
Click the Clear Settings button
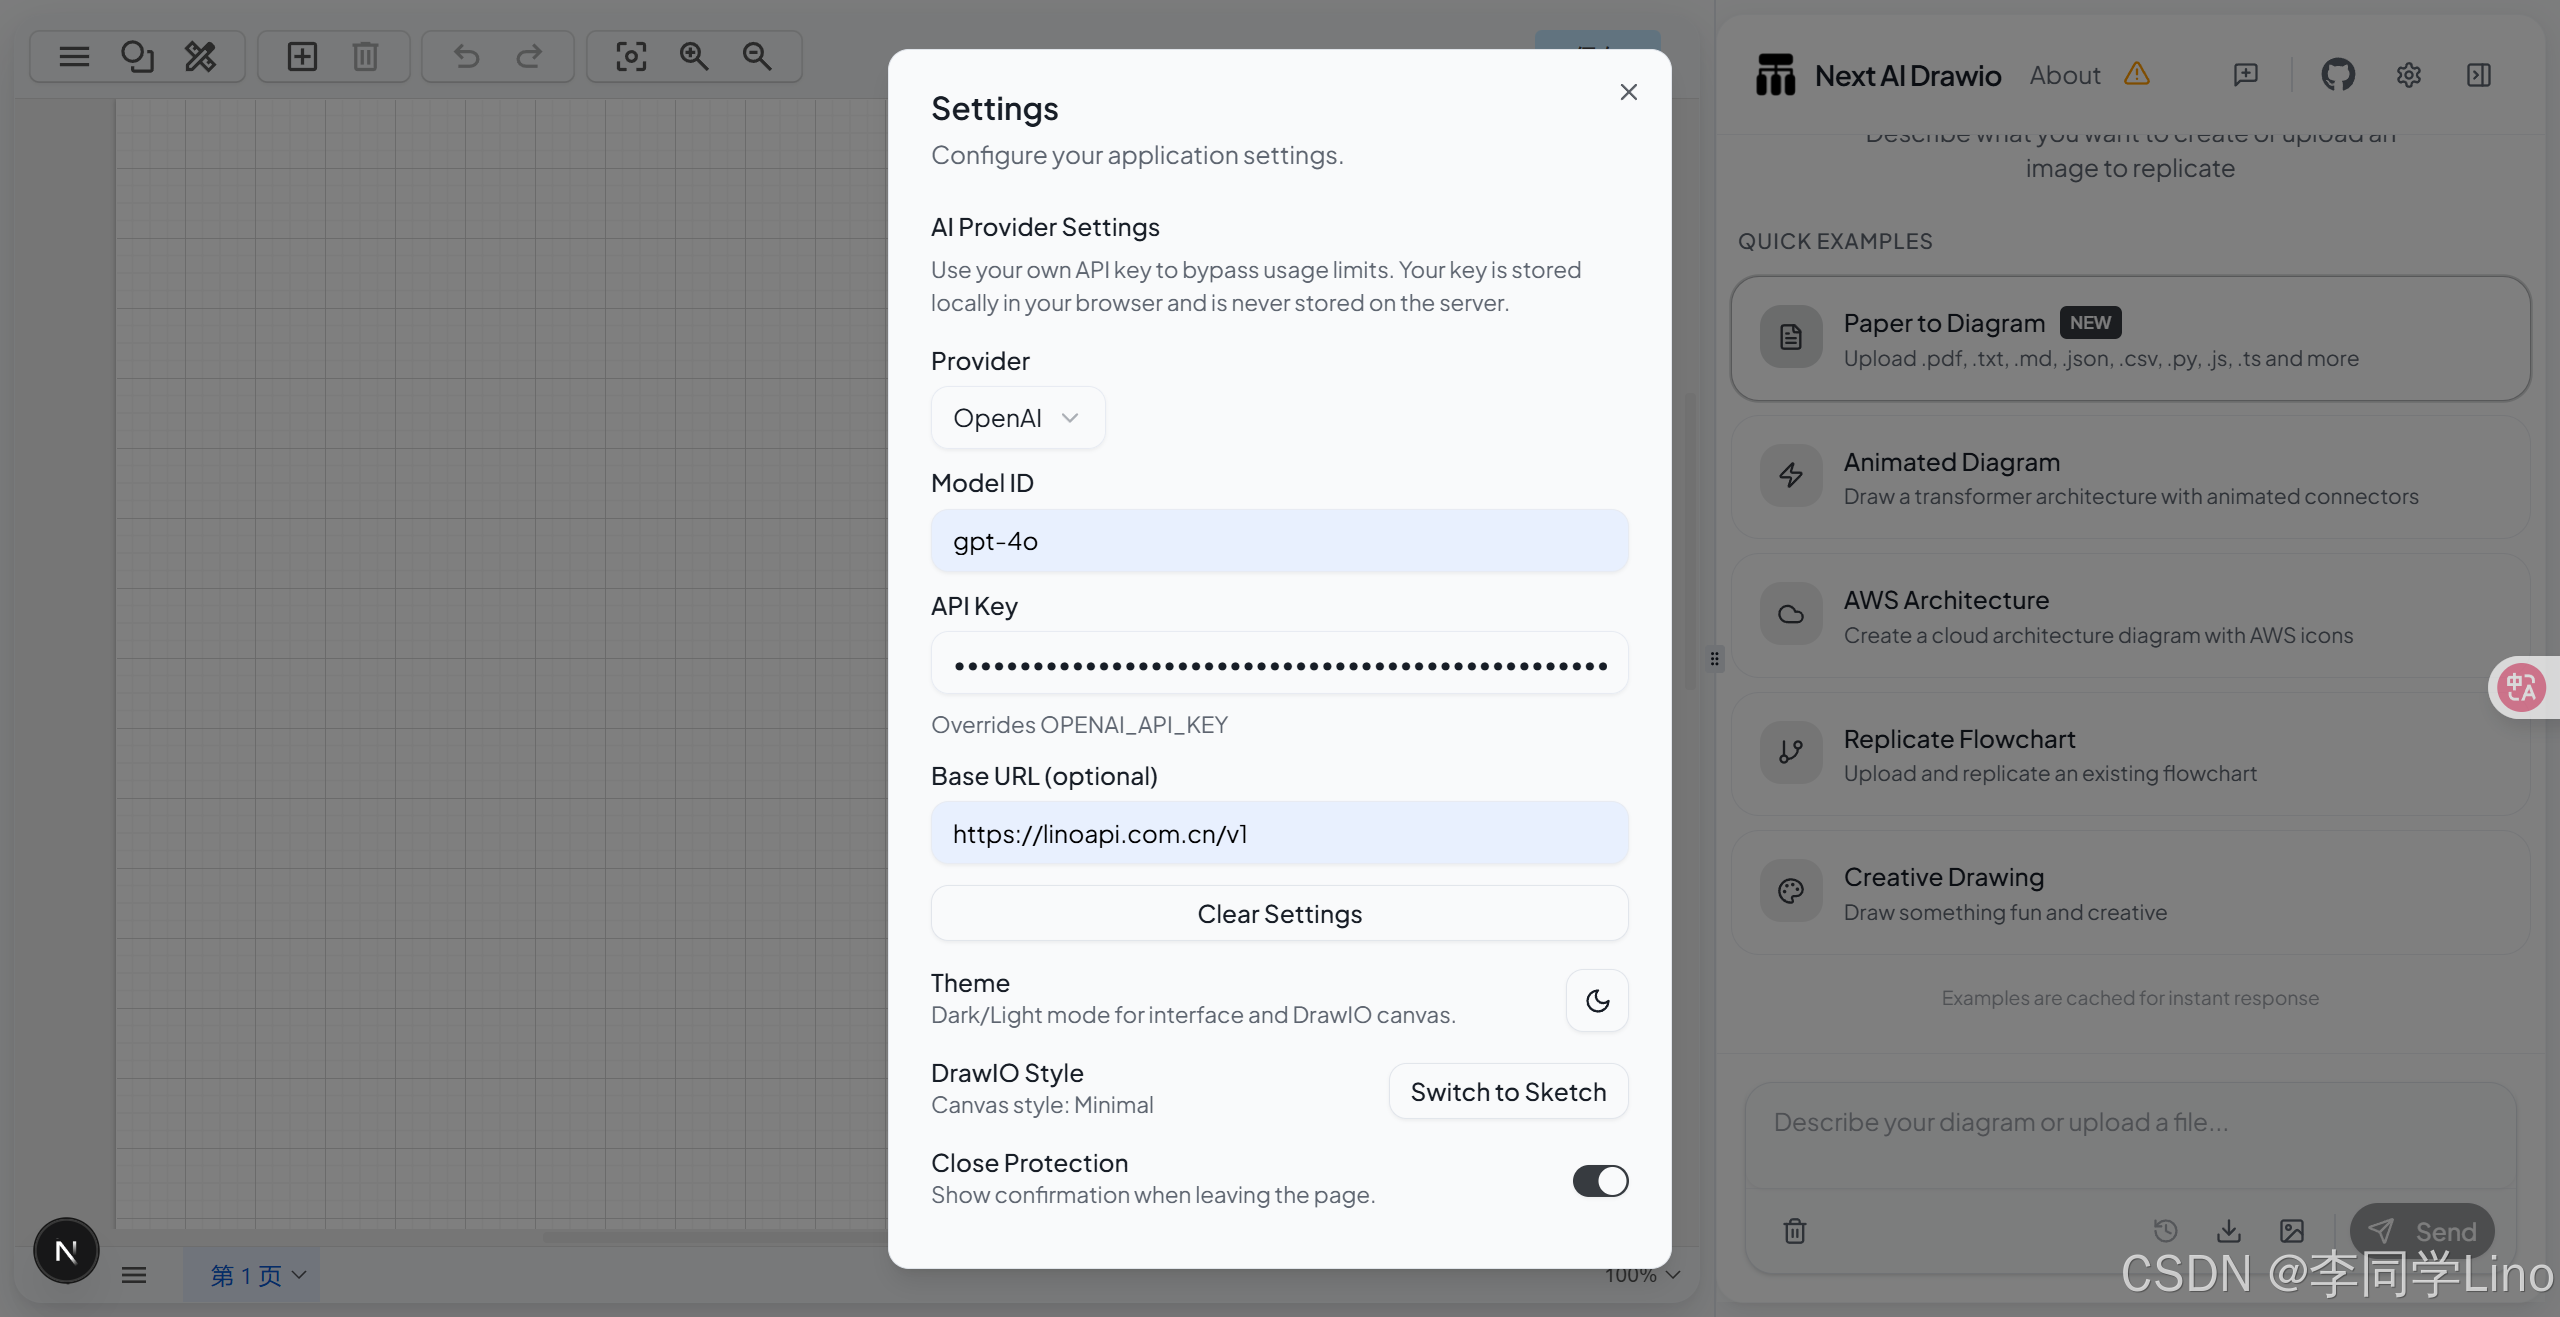1279,914
